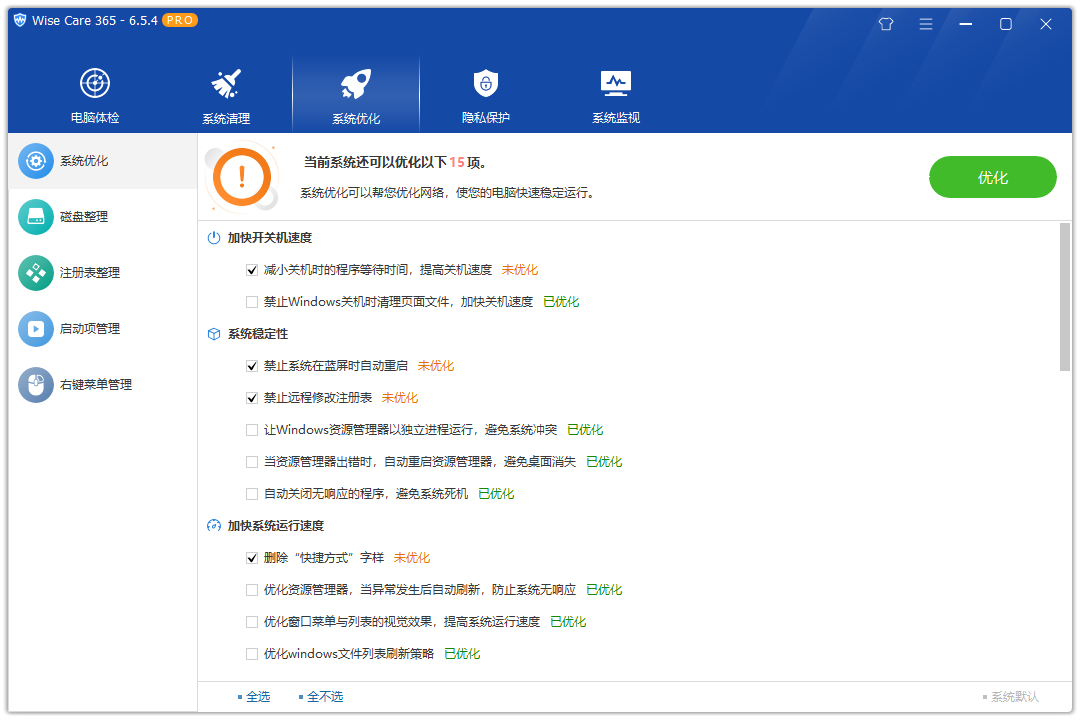The height and width of the screenshot is (720, 1080).
Task: Click the orange exclamation warning icon
Action: [242, 177]
